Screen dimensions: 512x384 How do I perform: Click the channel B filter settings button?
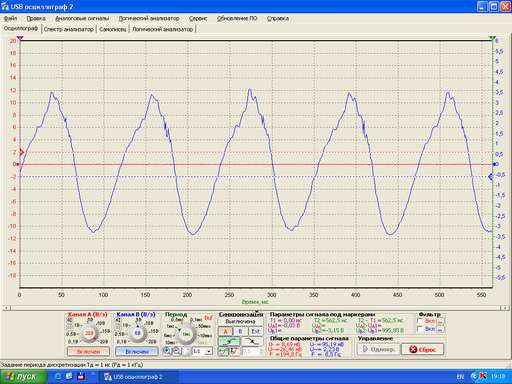pos(440,330)
